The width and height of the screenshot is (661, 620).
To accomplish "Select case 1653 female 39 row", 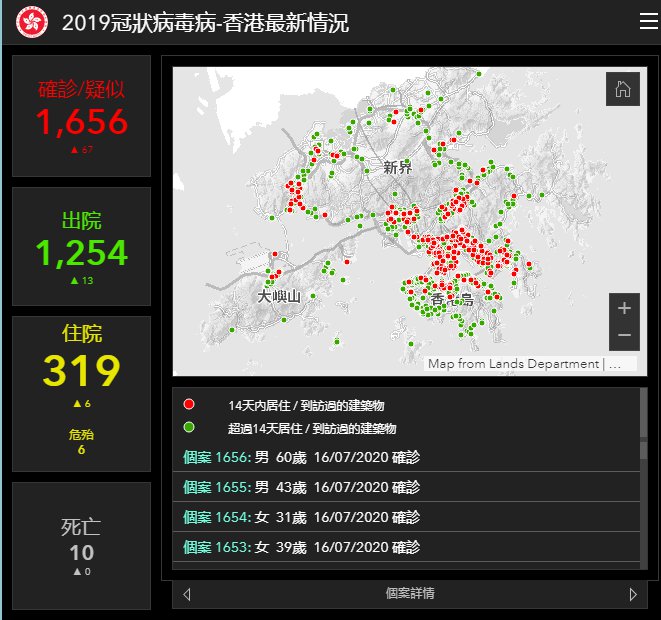I will coord(406,547).
